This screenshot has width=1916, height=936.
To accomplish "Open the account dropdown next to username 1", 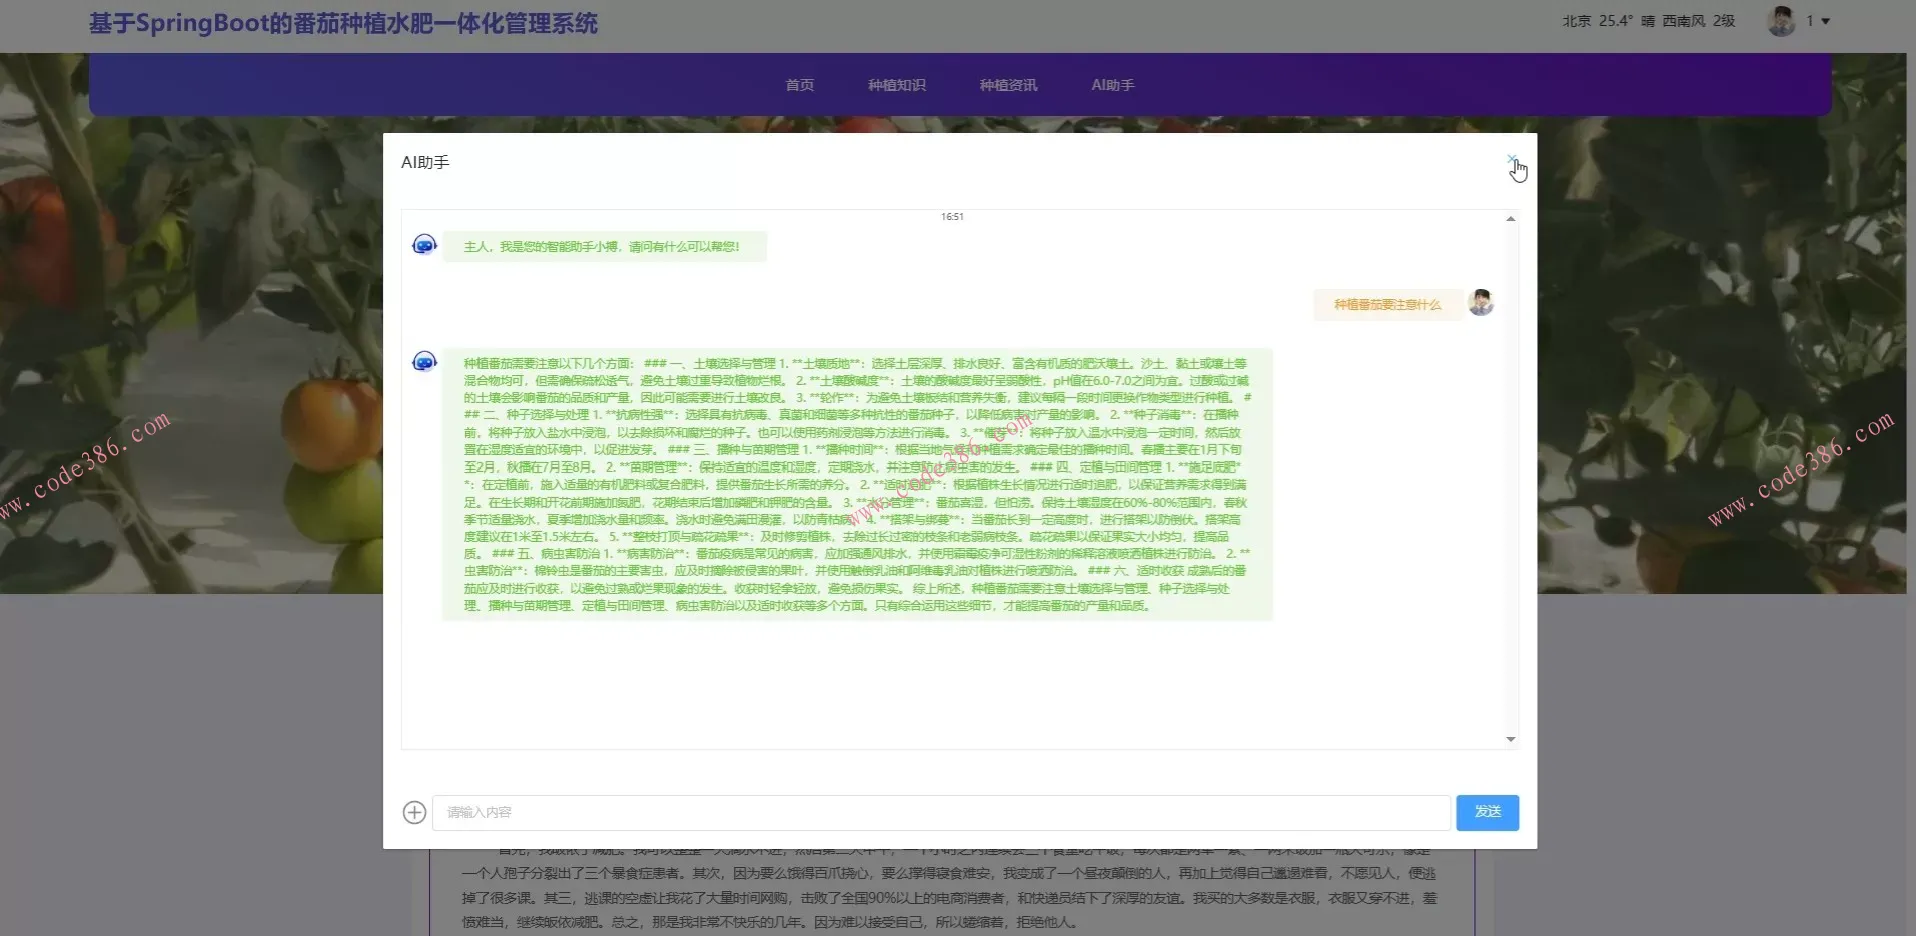I will [x=1826, y=20].
